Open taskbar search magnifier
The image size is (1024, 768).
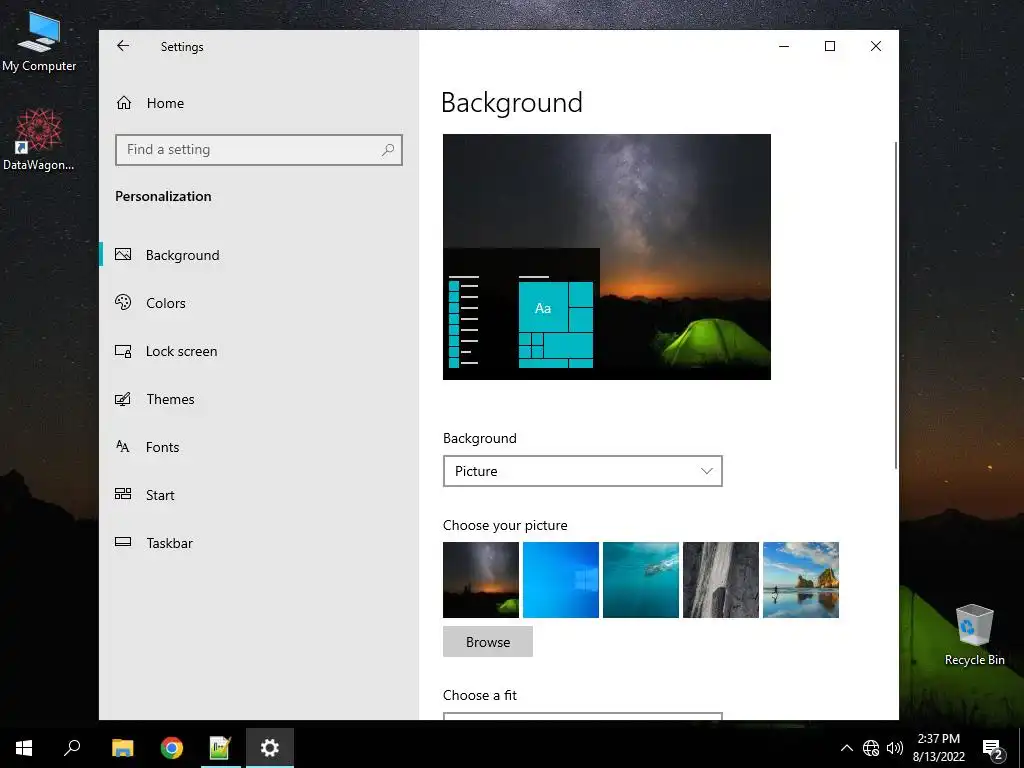[72, 748]
